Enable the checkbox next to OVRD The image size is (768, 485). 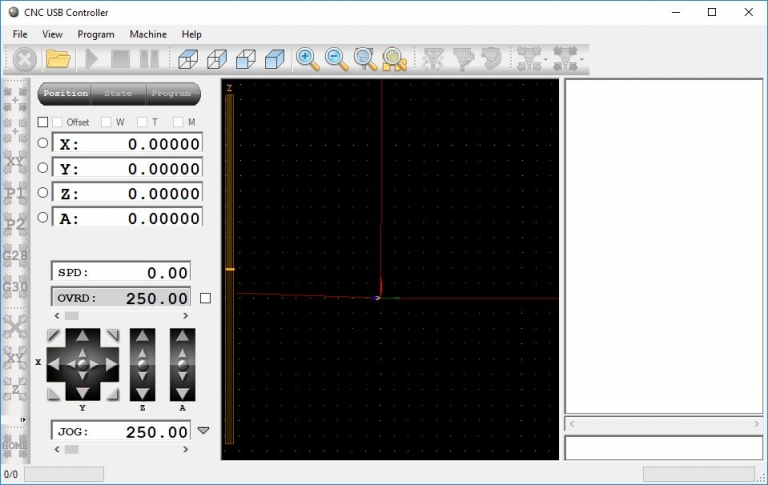206,298
